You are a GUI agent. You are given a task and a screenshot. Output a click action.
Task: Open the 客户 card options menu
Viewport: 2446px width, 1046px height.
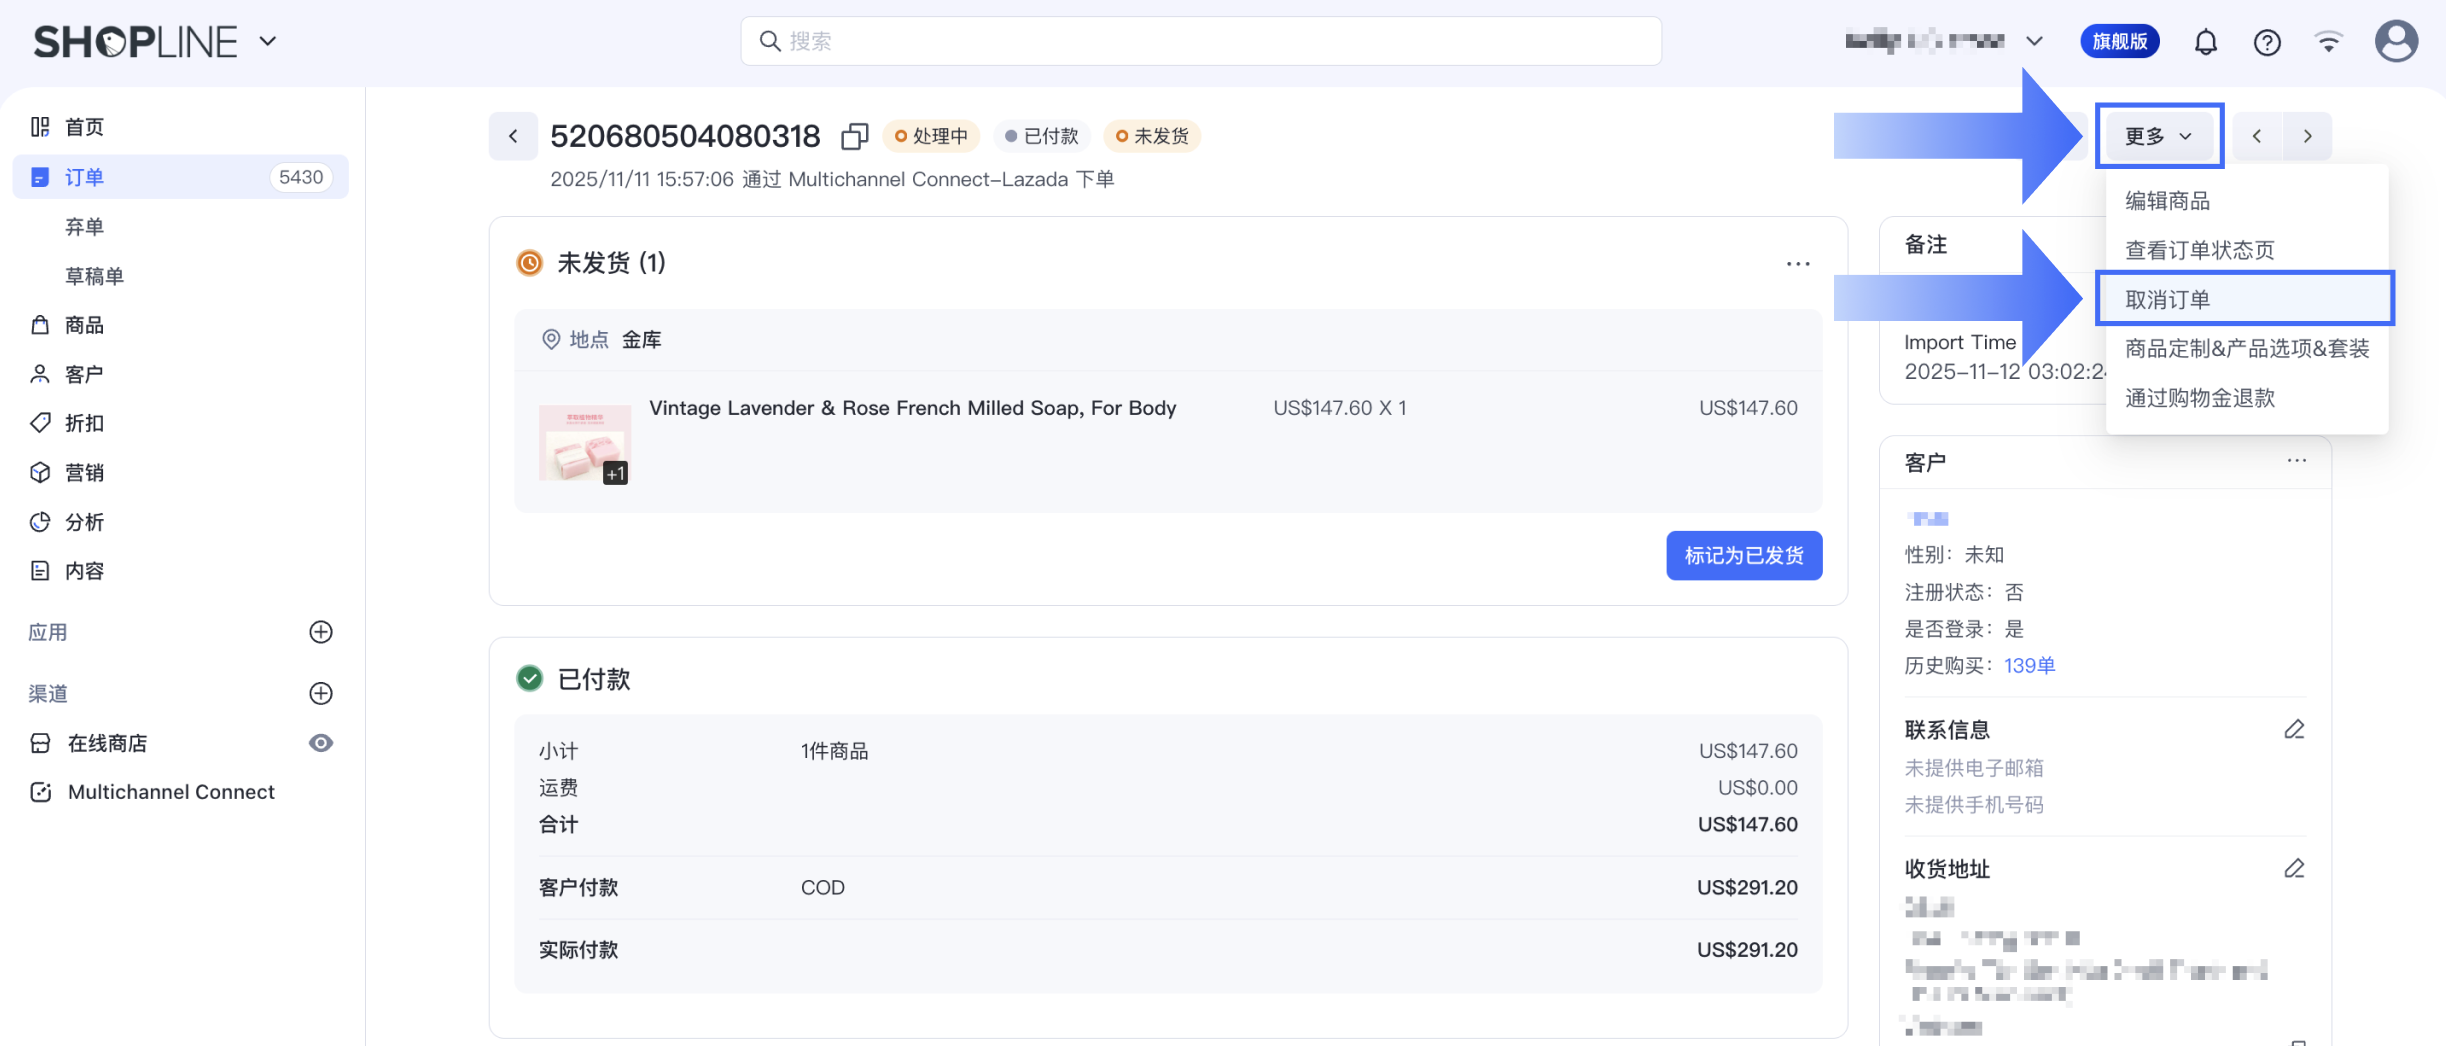[2297, 461]
